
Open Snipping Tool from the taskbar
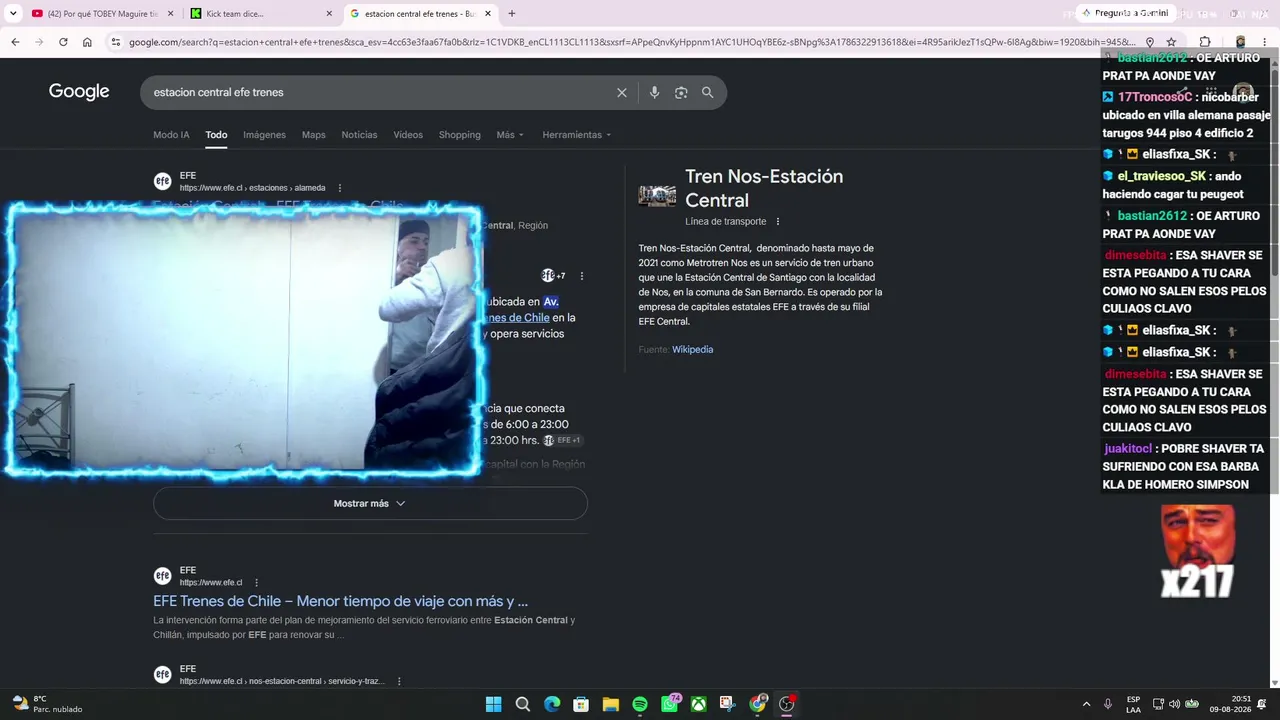pyautogui.click(x=728, y=704)
